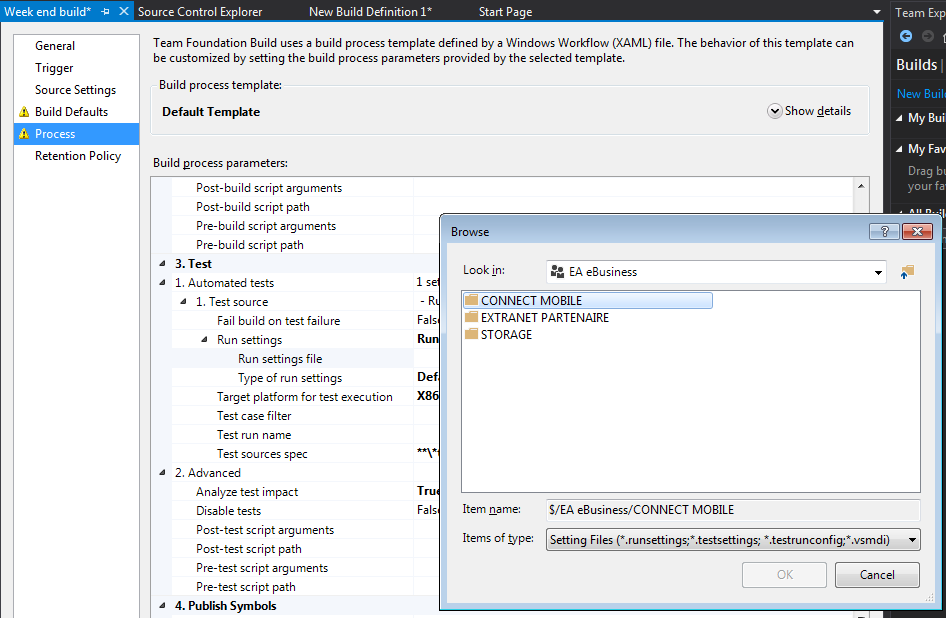Image resolution: width=946 pixels, height=618 pixels.
Task: Click the OK button in Browse
Action: click(x=784, y=575)
